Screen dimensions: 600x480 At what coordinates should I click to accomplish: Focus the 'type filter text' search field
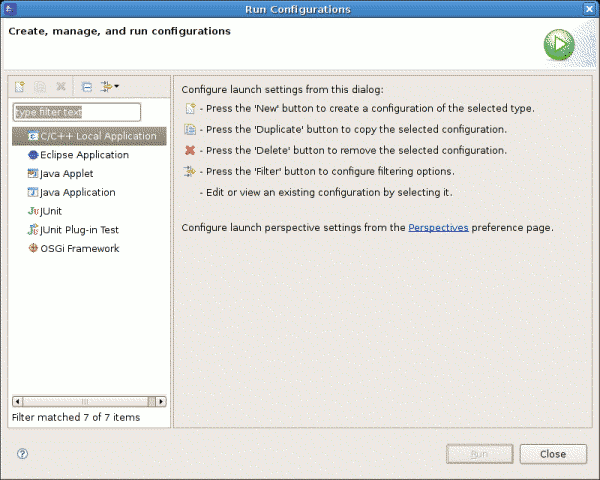pyautogui.click(x=77, y=112)
